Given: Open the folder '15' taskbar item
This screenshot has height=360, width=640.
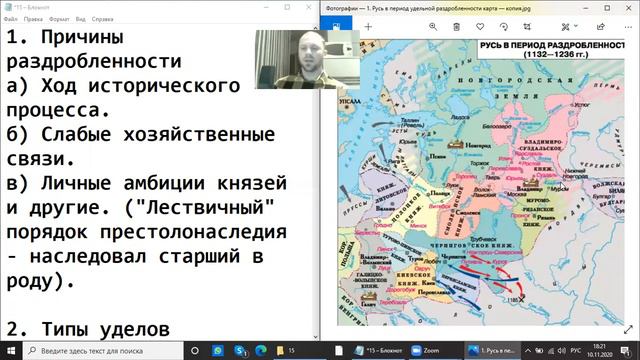Looking at the screenshot, I should point(300,351).
